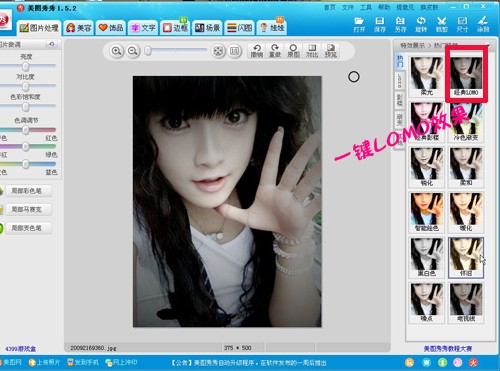Screen dimensions: 500x371
Task: Click the zoom out magnifier icon
Action: pos(133,51)
